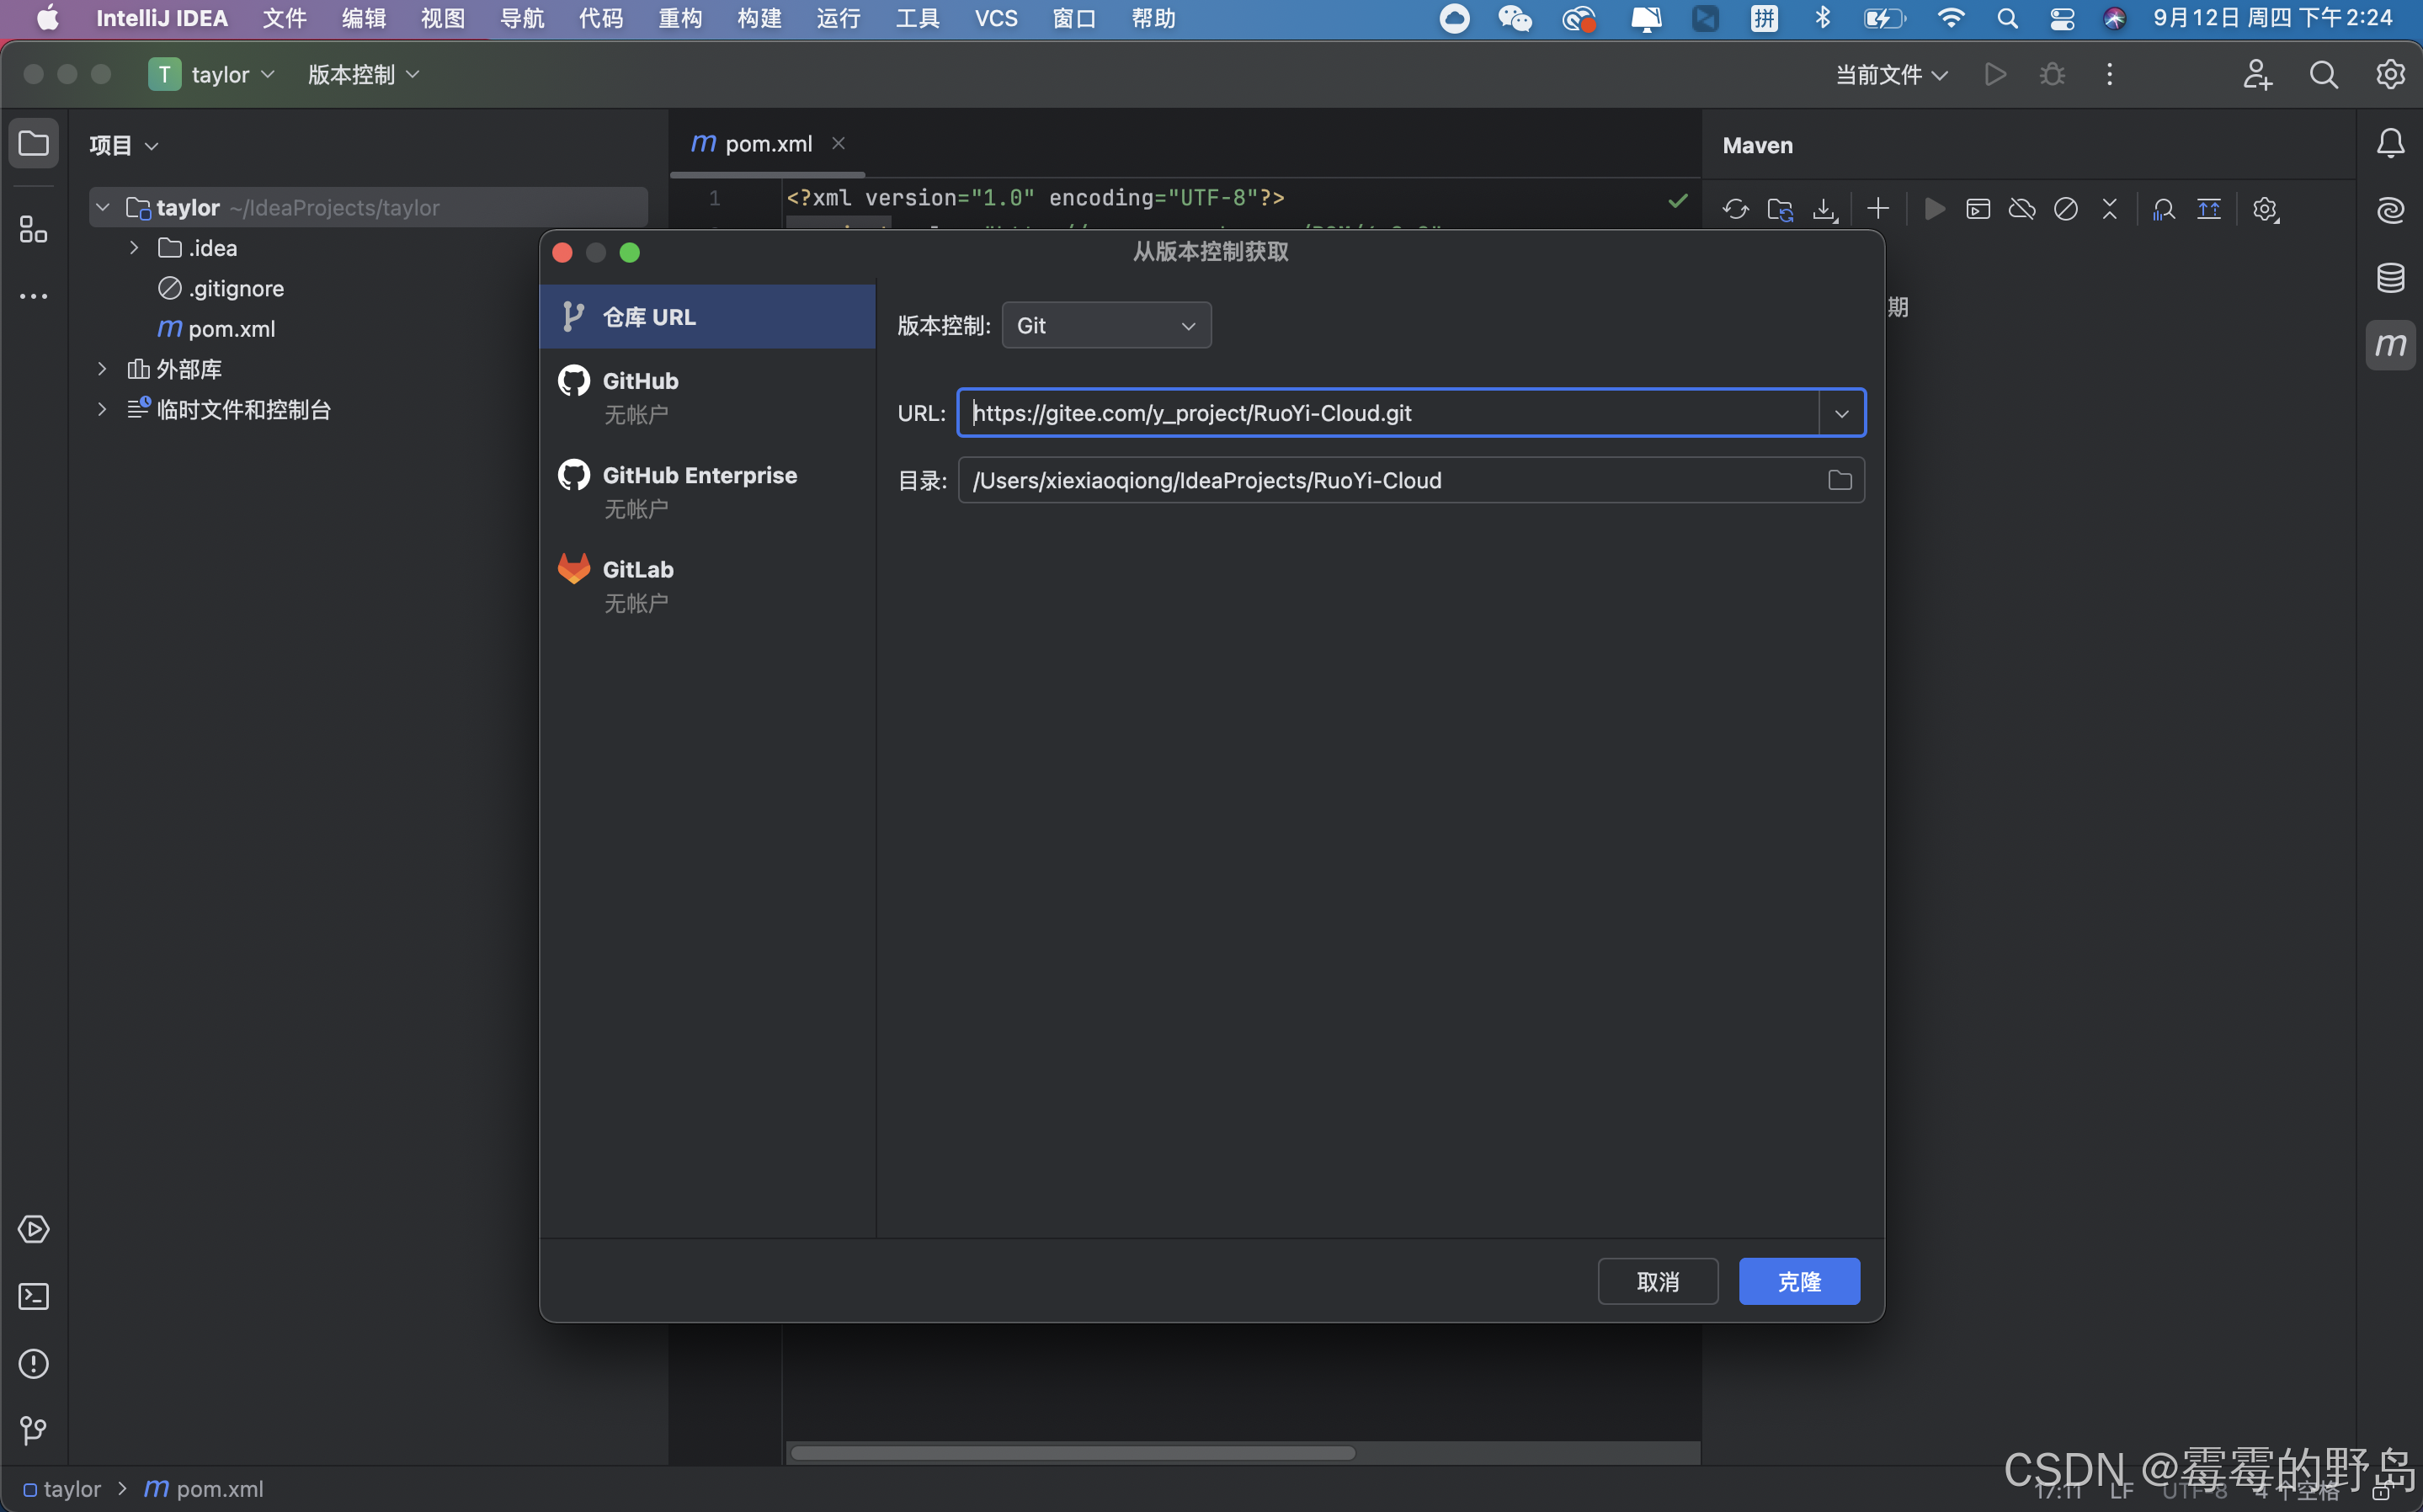Image resolution: width=2423 pixels, height=1512 pixels.
Task: Collapse the taylor project tree node
Action: click(x=101, y=207)
